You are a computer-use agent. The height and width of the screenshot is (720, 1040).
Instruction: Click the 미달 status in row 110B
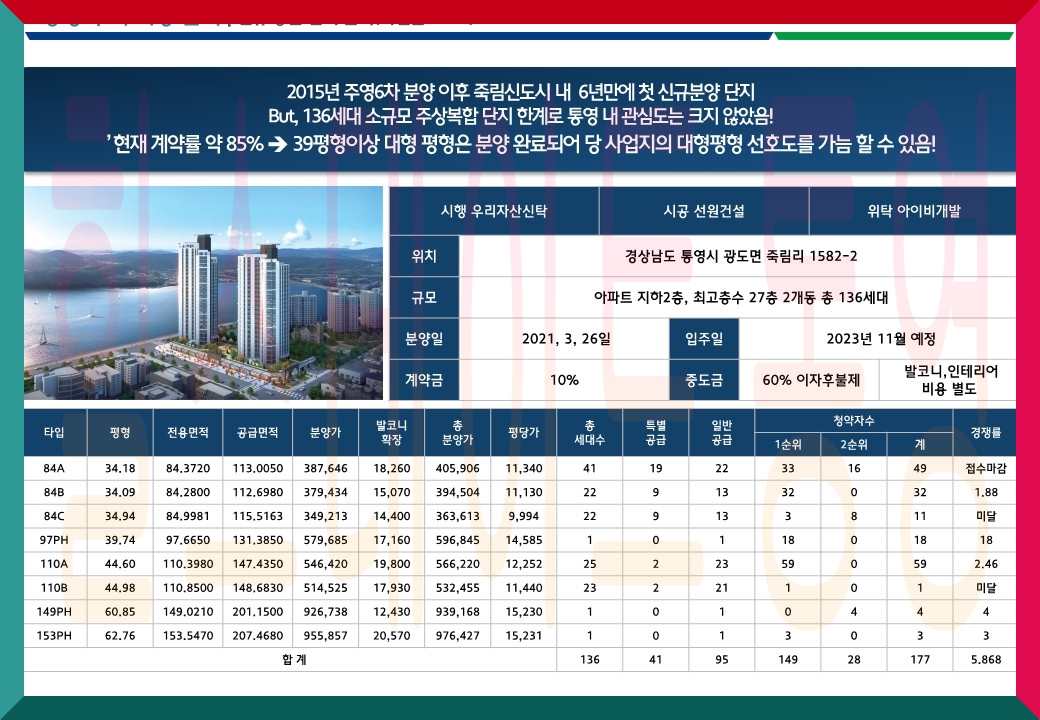tap(986, 587)
